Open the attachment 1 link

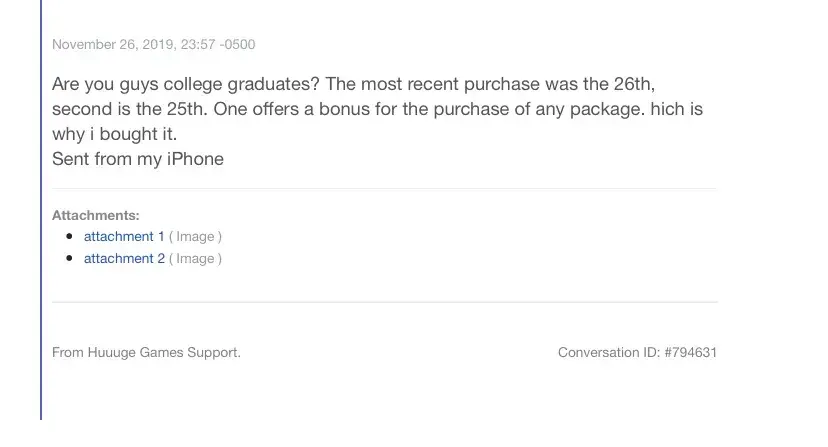coord(124,237)
